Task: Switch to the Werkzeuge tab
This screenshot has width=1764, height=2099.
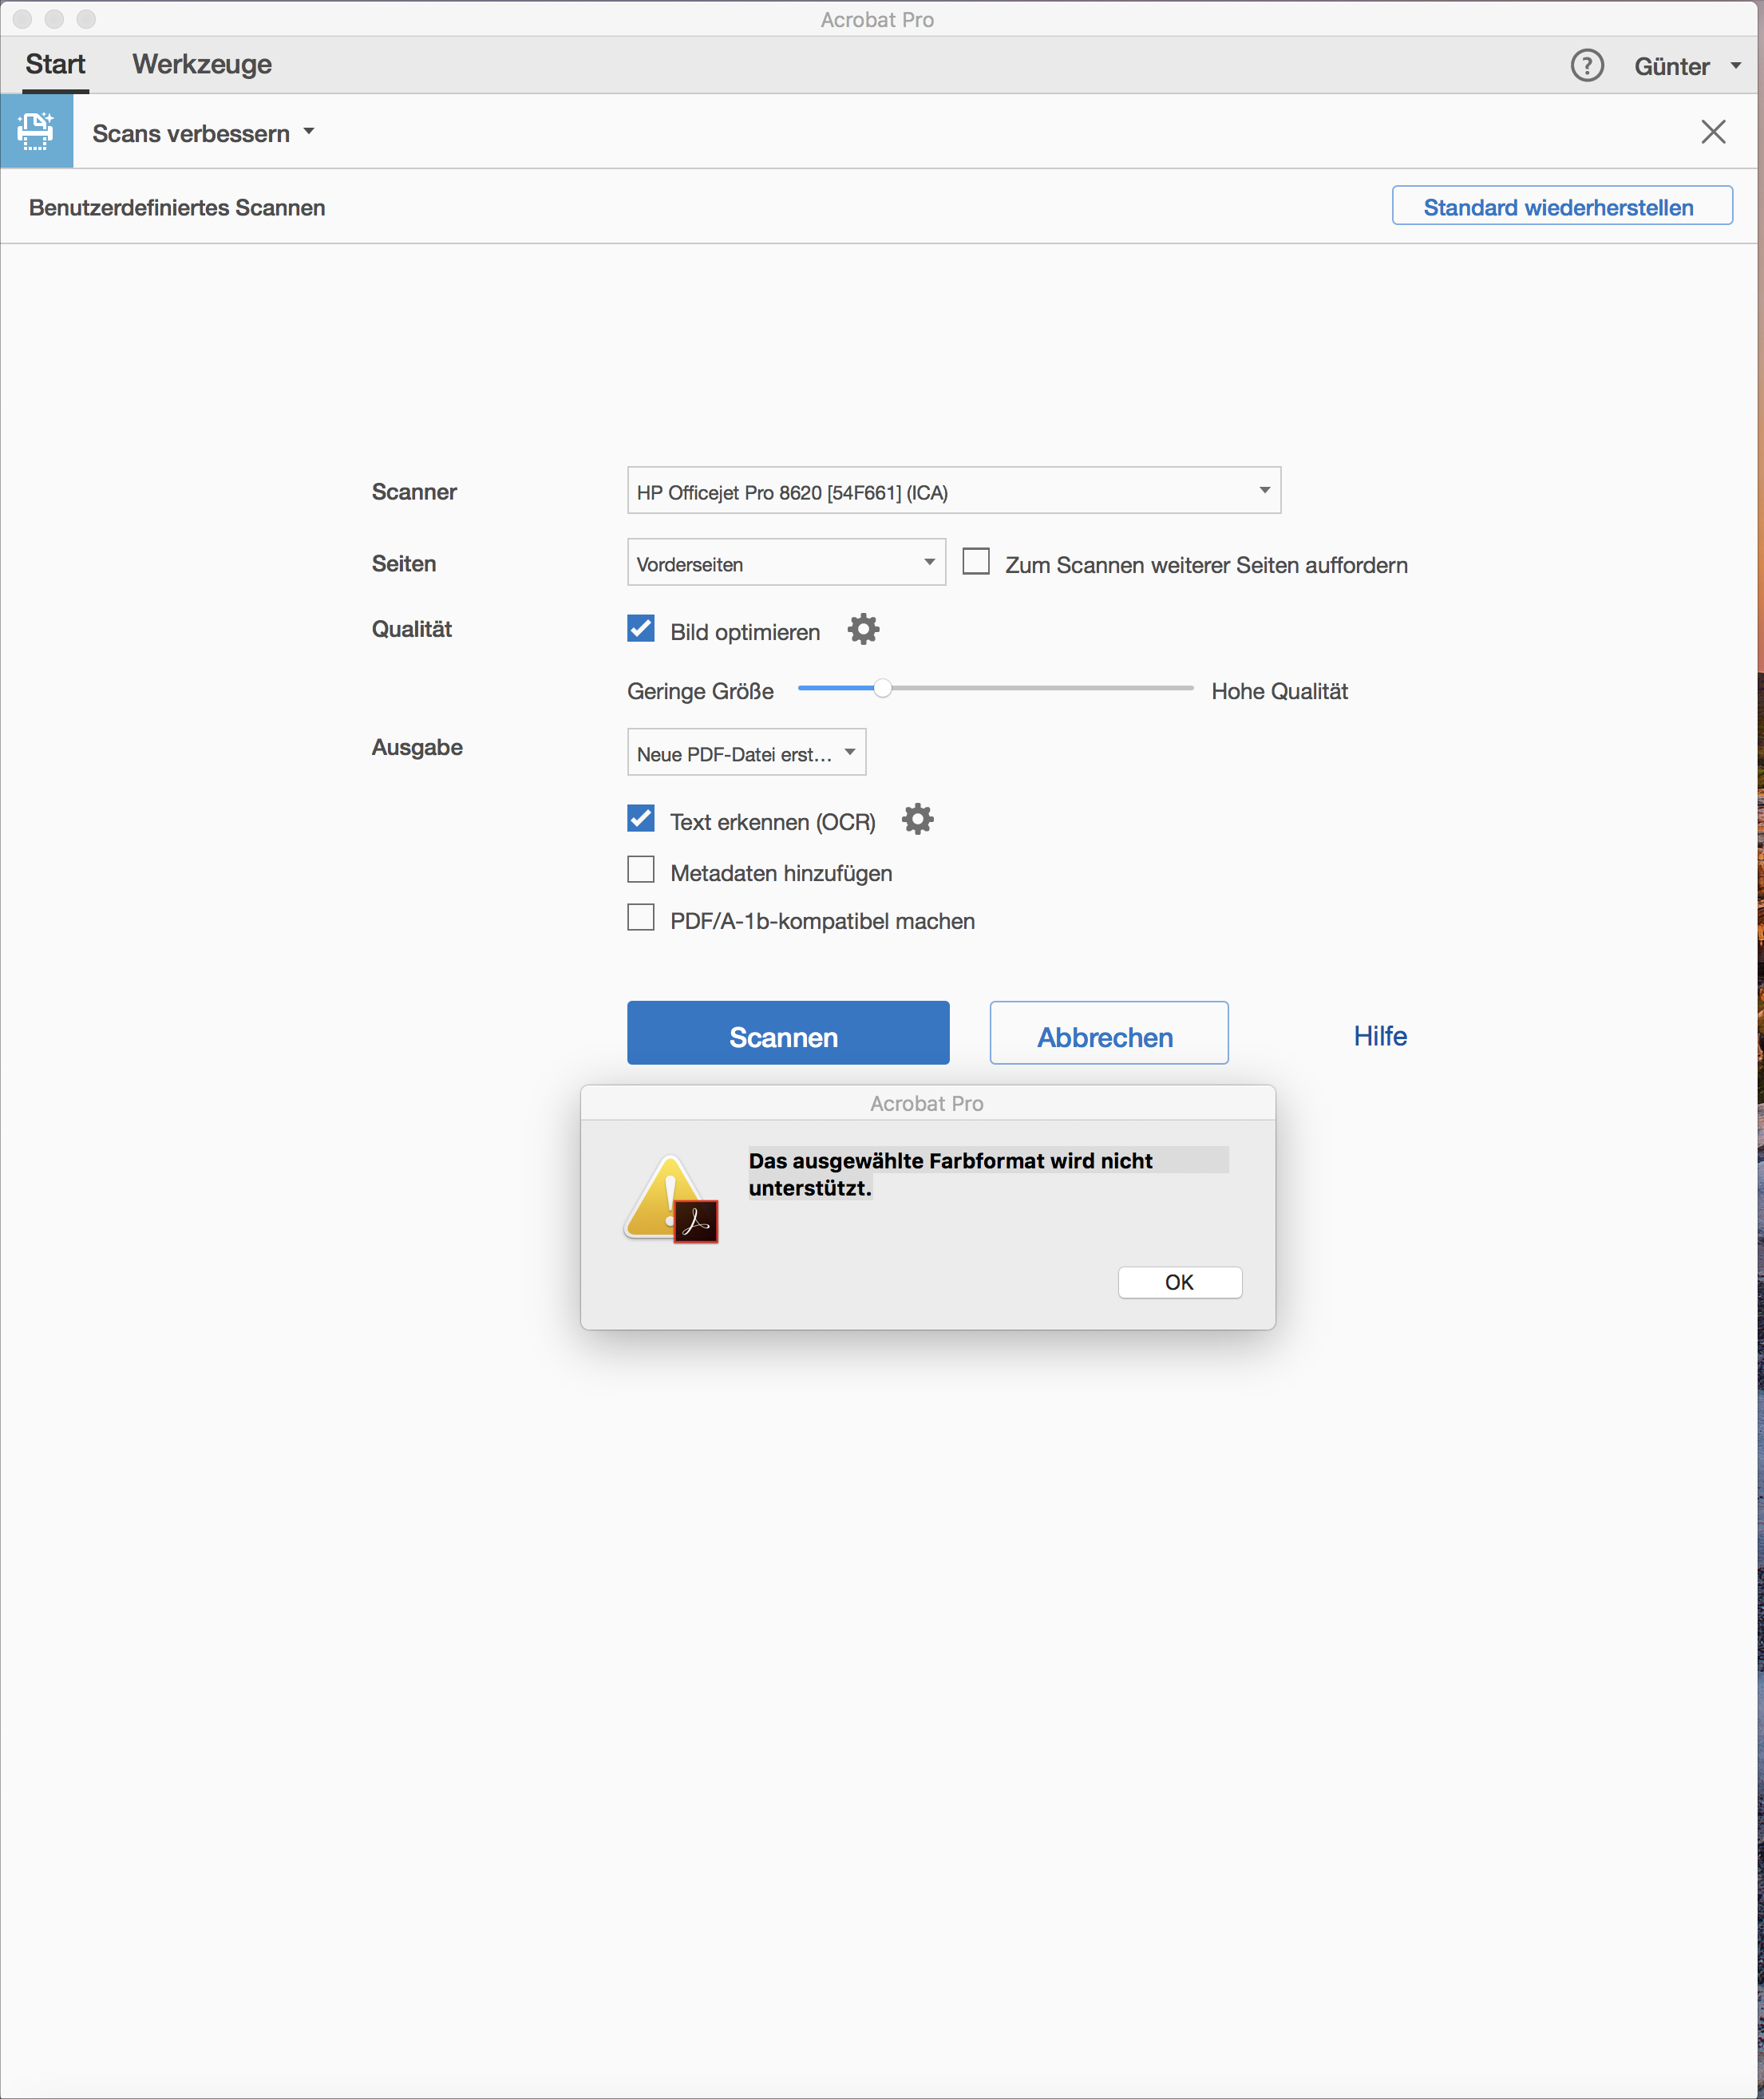Action: pyautogui.click(x=202, y=65)
